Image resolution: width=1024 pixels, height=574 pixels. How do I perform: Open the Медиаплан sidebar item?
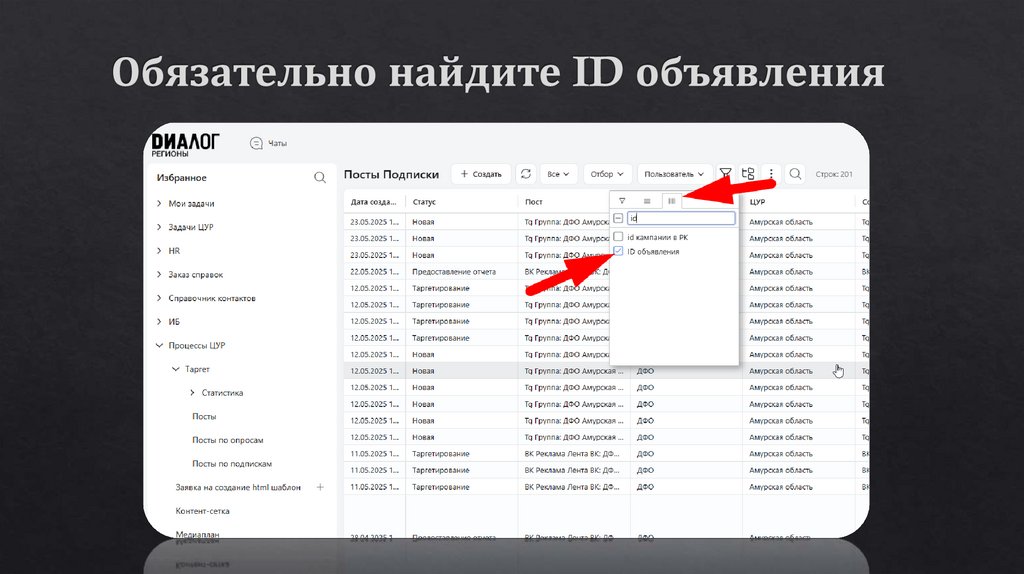point(197,534)
